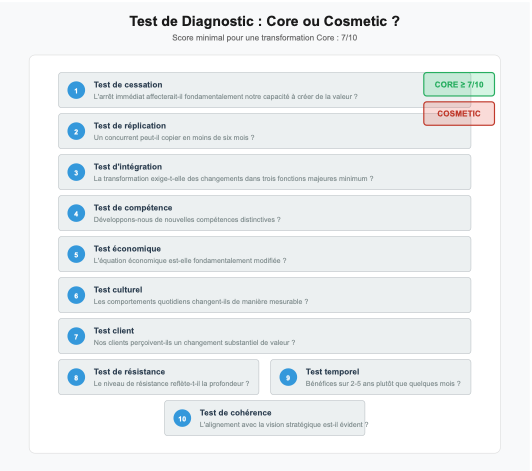Click the number 10 badge for Test de cohérence
Screen dimensions: 532x471
(182, 418)
